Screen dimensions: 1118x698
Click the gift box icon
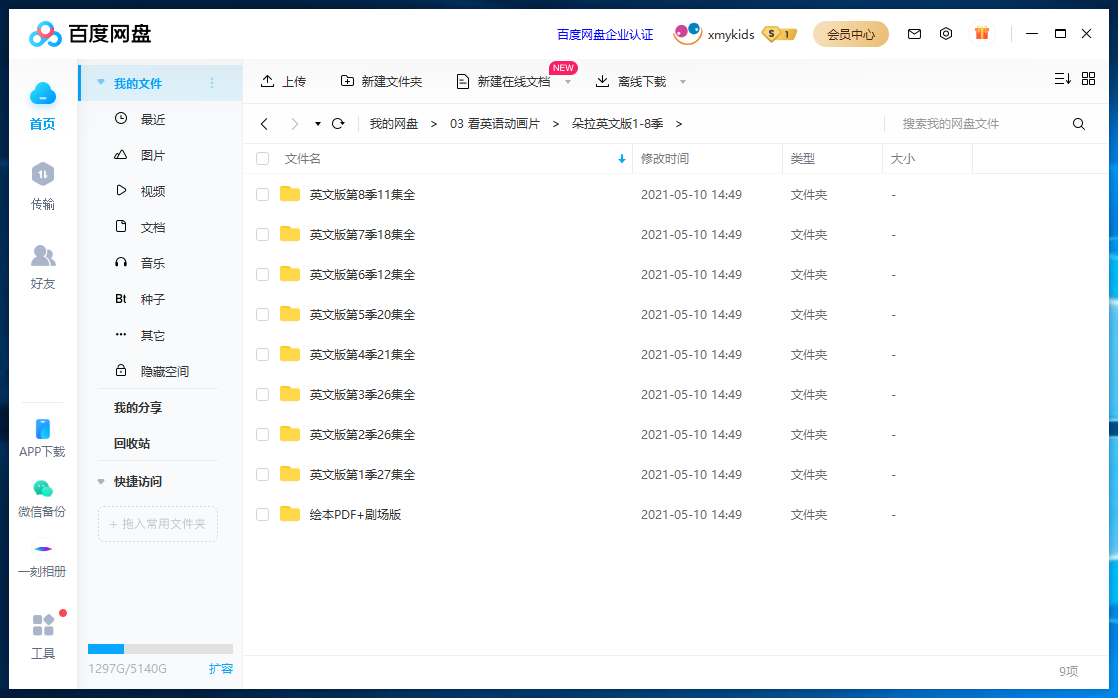pyautogui.click(x=982, y=33)
